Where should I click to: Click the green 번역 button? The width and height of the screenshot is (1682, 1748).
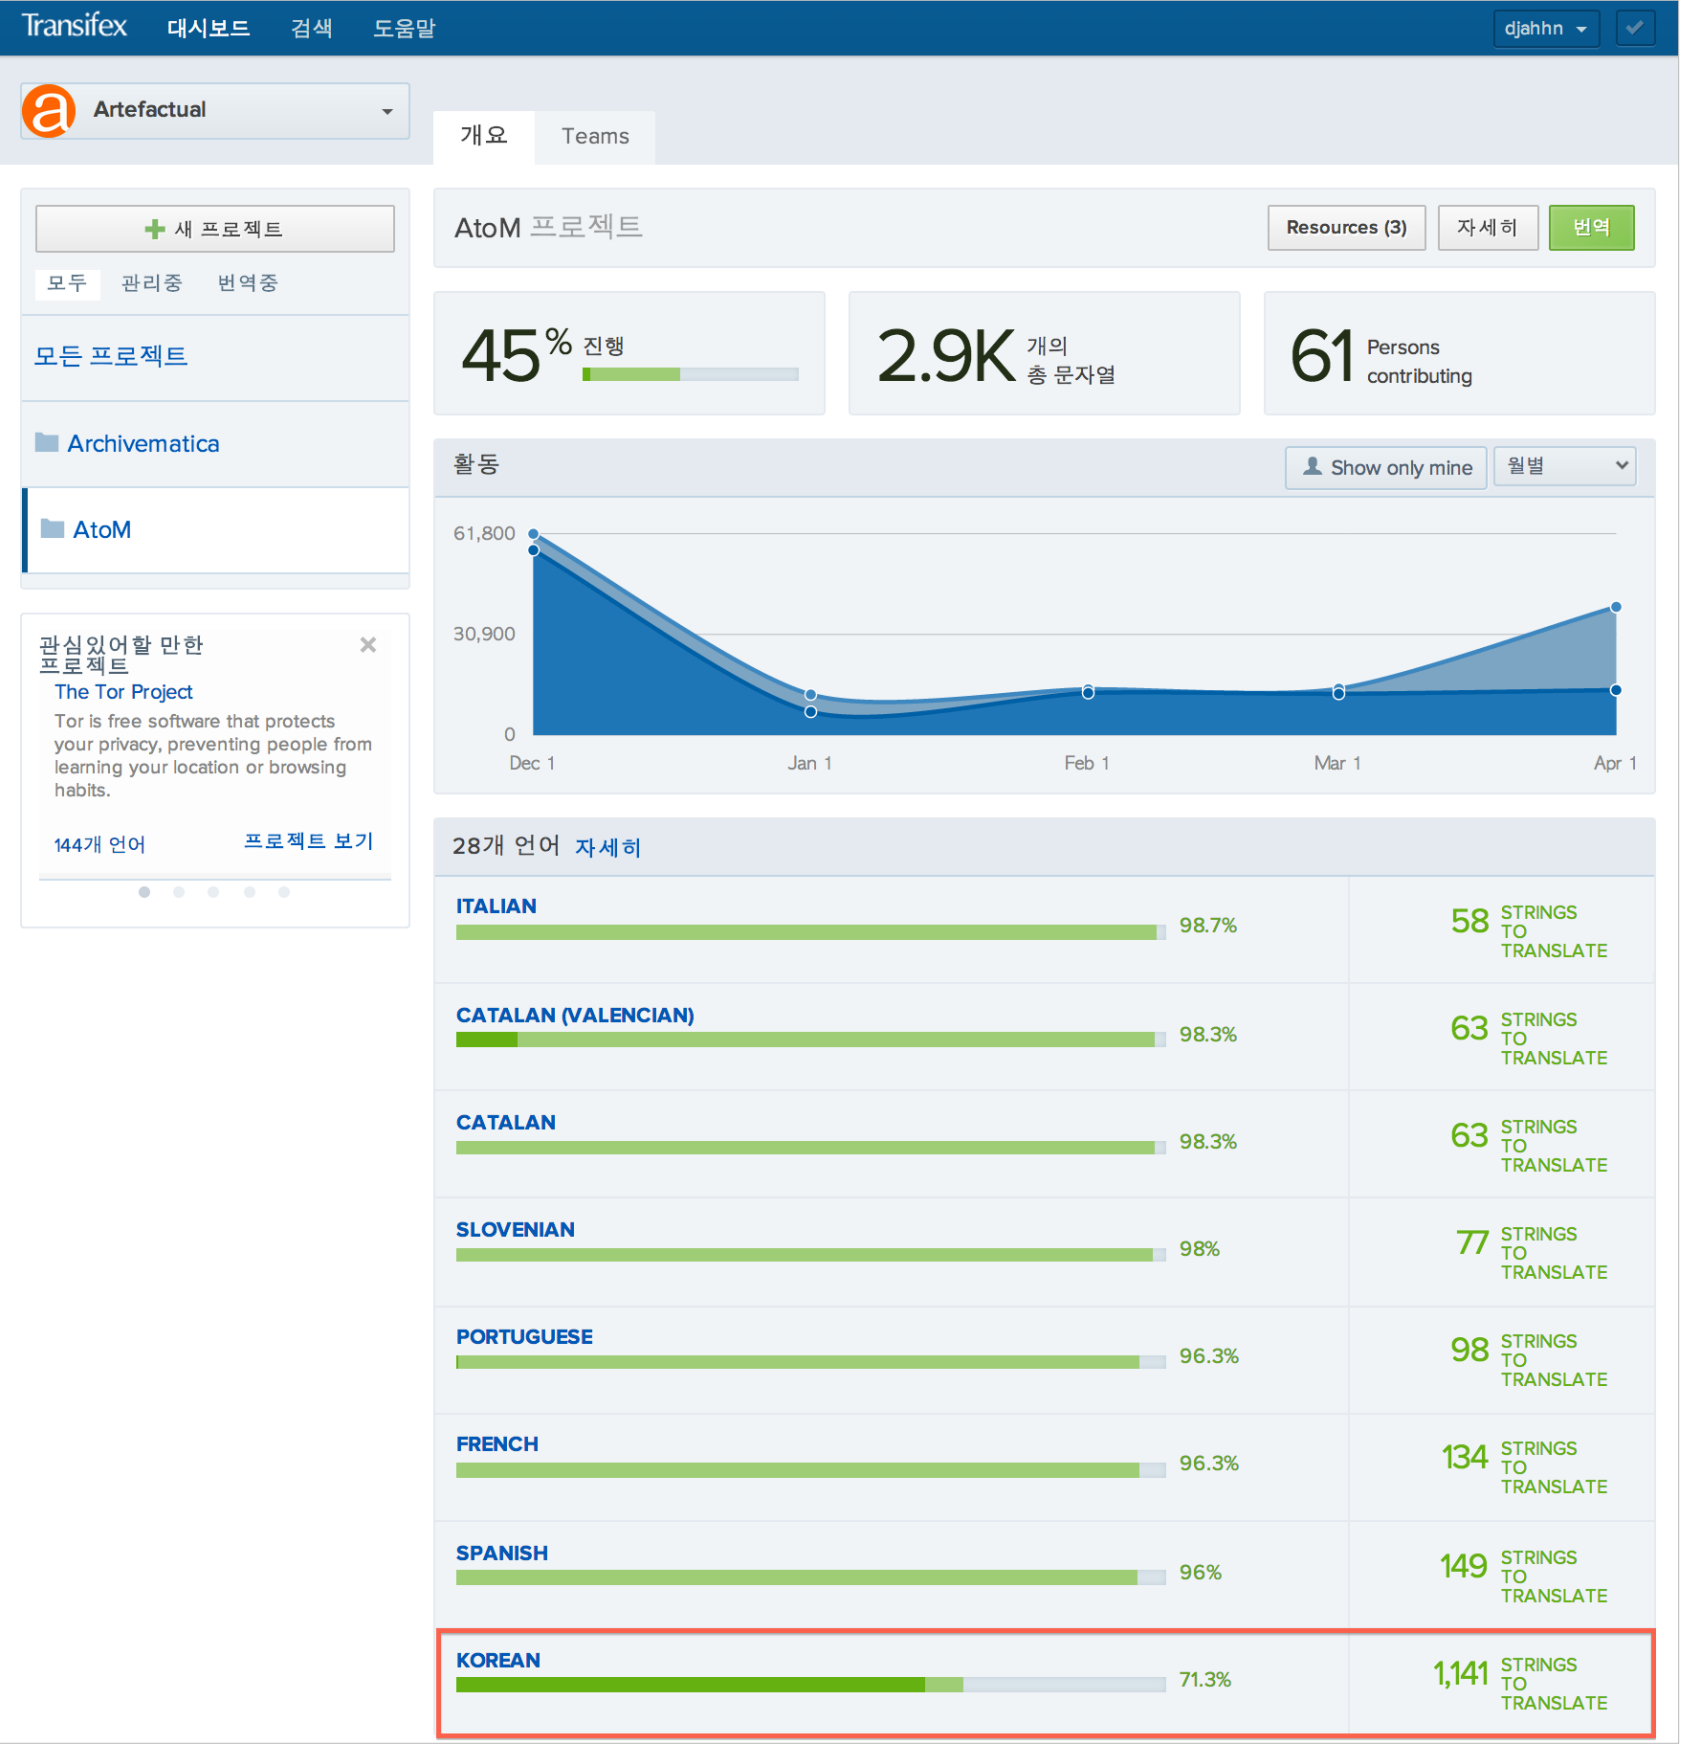pos(1591,227)
